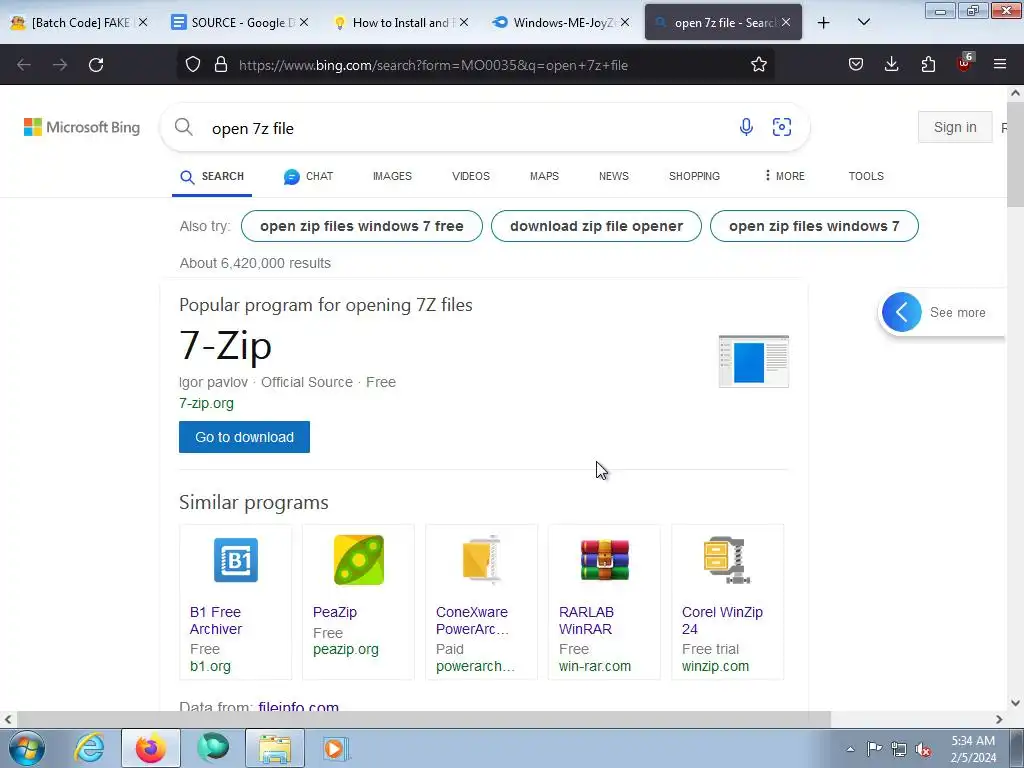Screen dimensions: 1024x768
Task: Click the visual search camera icon
Action: (782, 127)
